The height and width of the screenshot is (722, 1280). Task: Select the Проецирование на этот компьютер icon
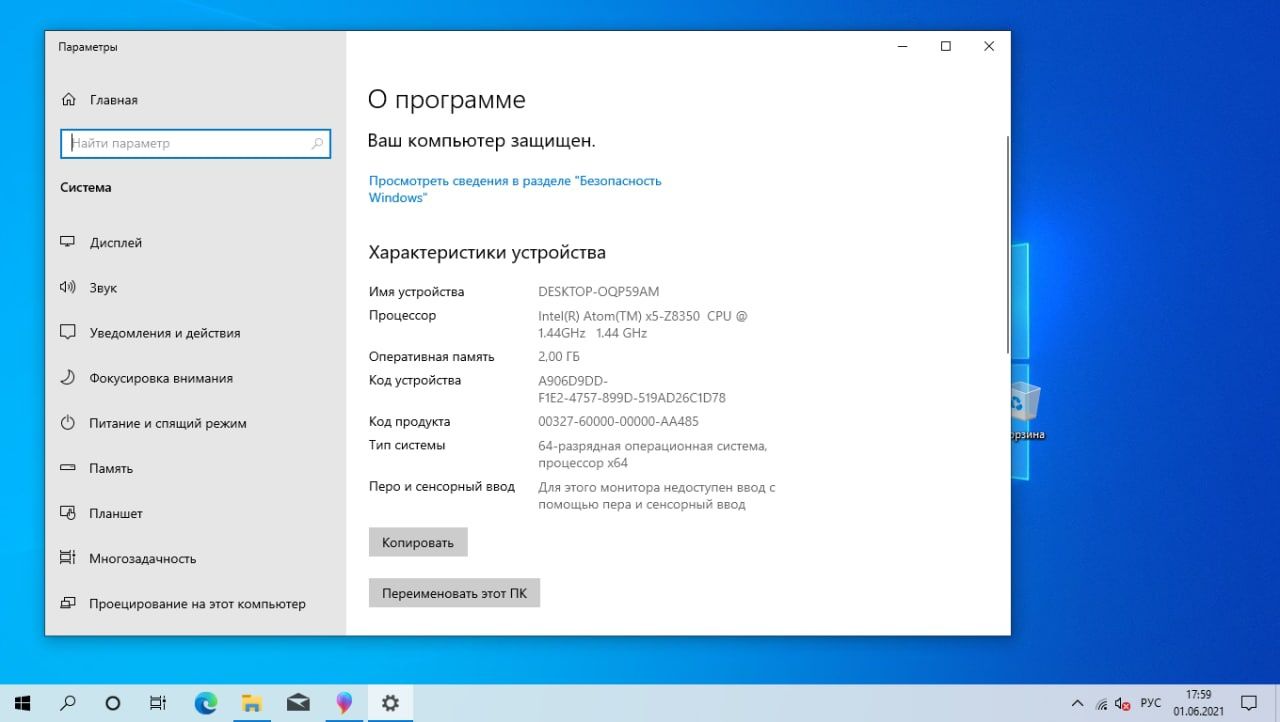(68, 603)
